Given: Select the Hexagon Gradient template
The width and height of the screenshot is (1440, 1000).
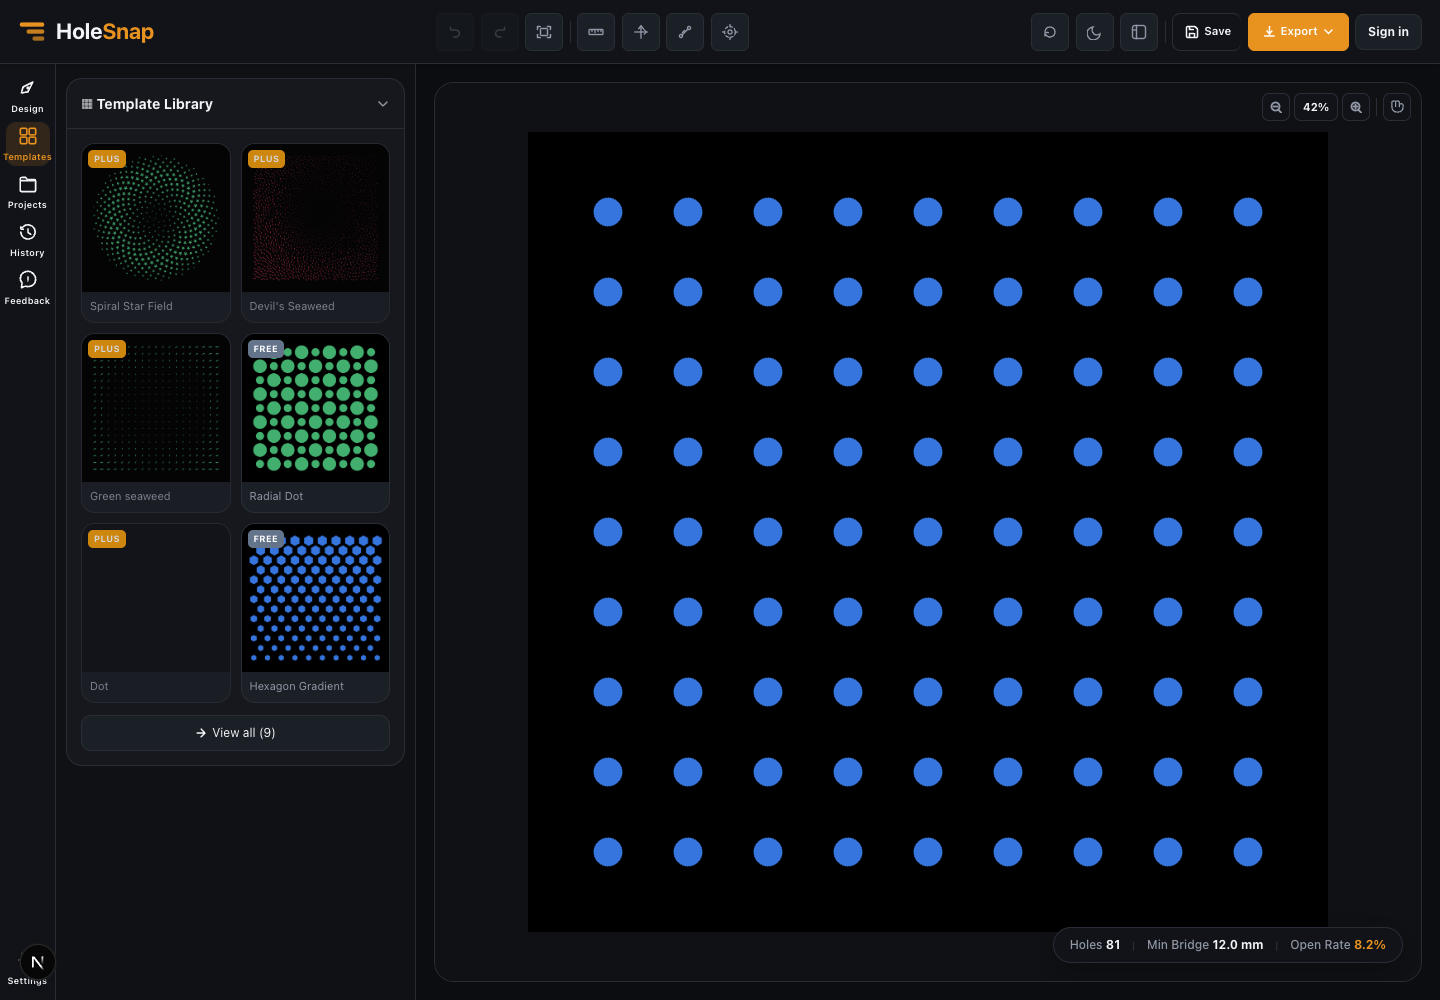Looking at the screenshot, I should tap(315, 612).
